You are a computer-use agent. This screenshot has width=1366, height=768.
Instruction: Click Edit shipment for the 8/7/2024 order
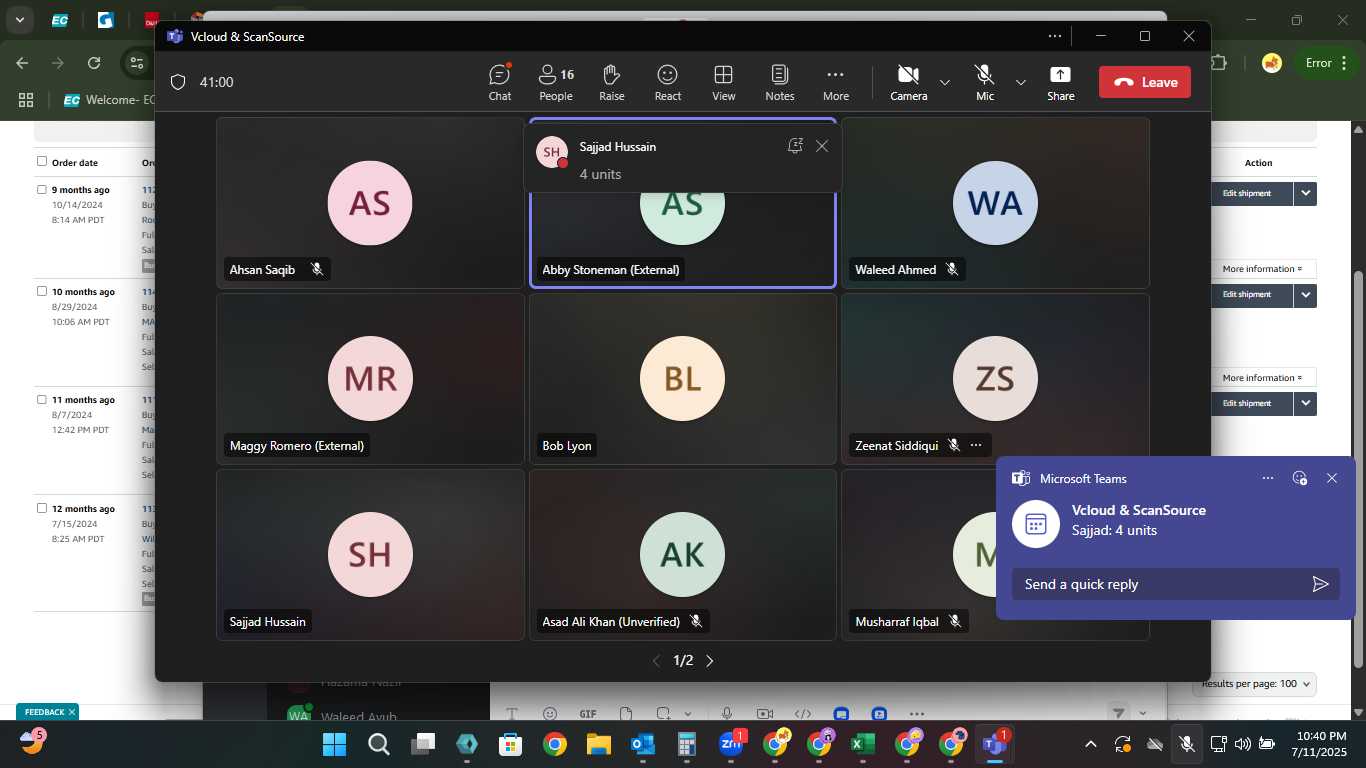point(1251,404)
